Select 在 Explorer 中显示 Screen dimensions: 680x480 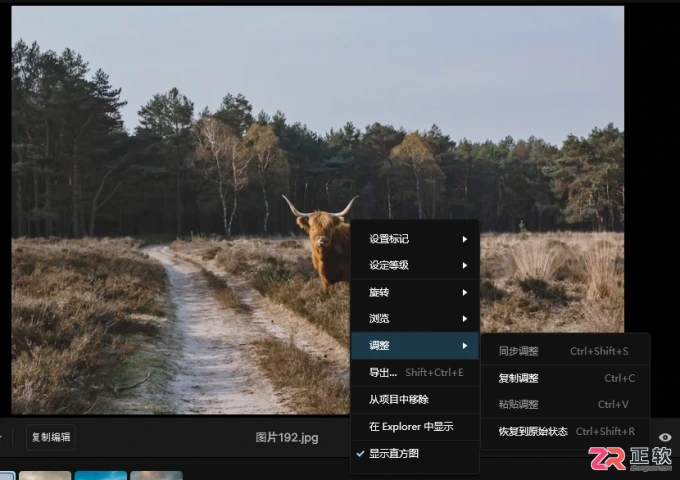coord(415,427)
